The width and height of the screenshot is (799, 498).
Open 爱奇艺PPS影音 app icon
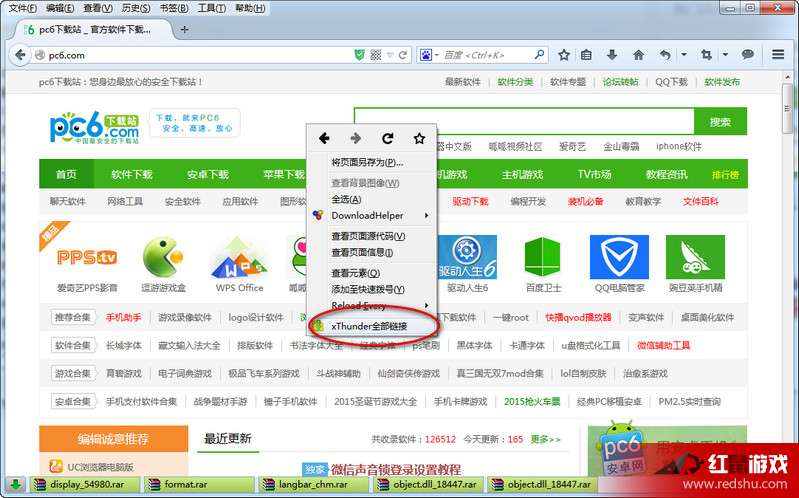coord(87,257)
